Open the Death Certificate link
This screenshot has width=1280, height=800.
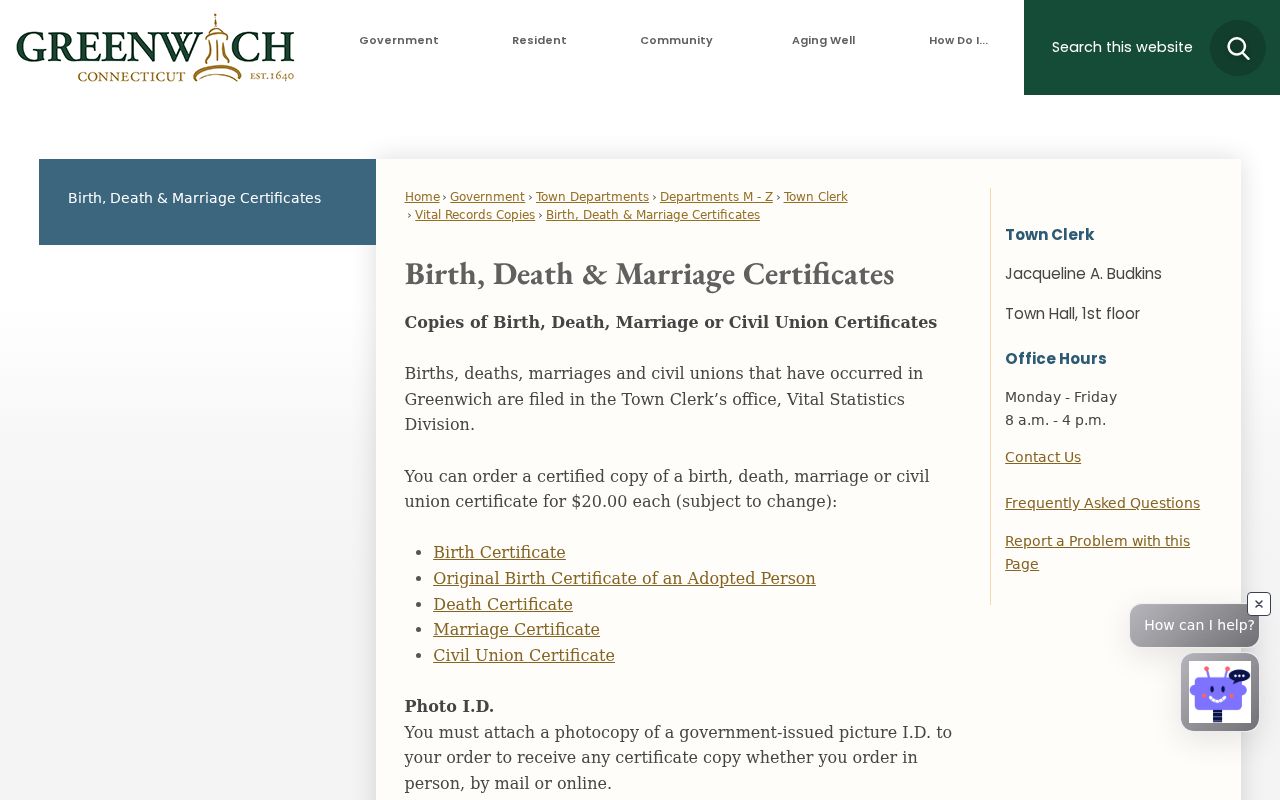503,604
